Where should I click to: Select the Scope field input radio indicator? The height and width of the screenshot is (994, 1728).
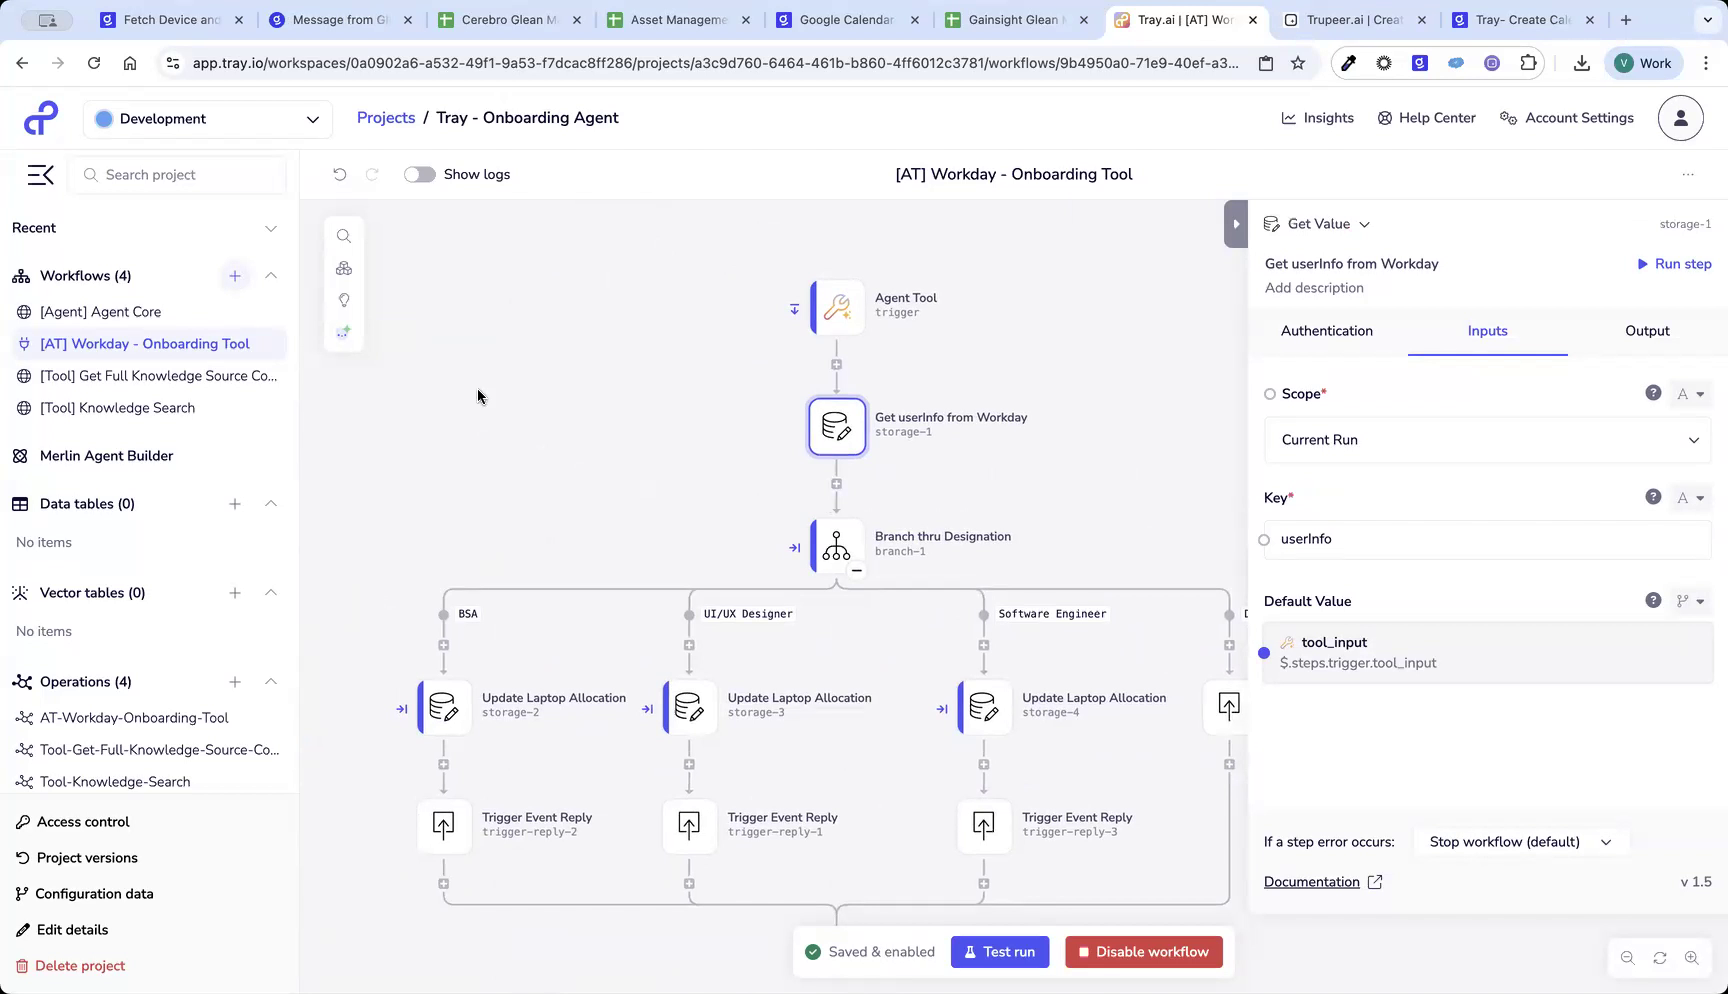1270,393
